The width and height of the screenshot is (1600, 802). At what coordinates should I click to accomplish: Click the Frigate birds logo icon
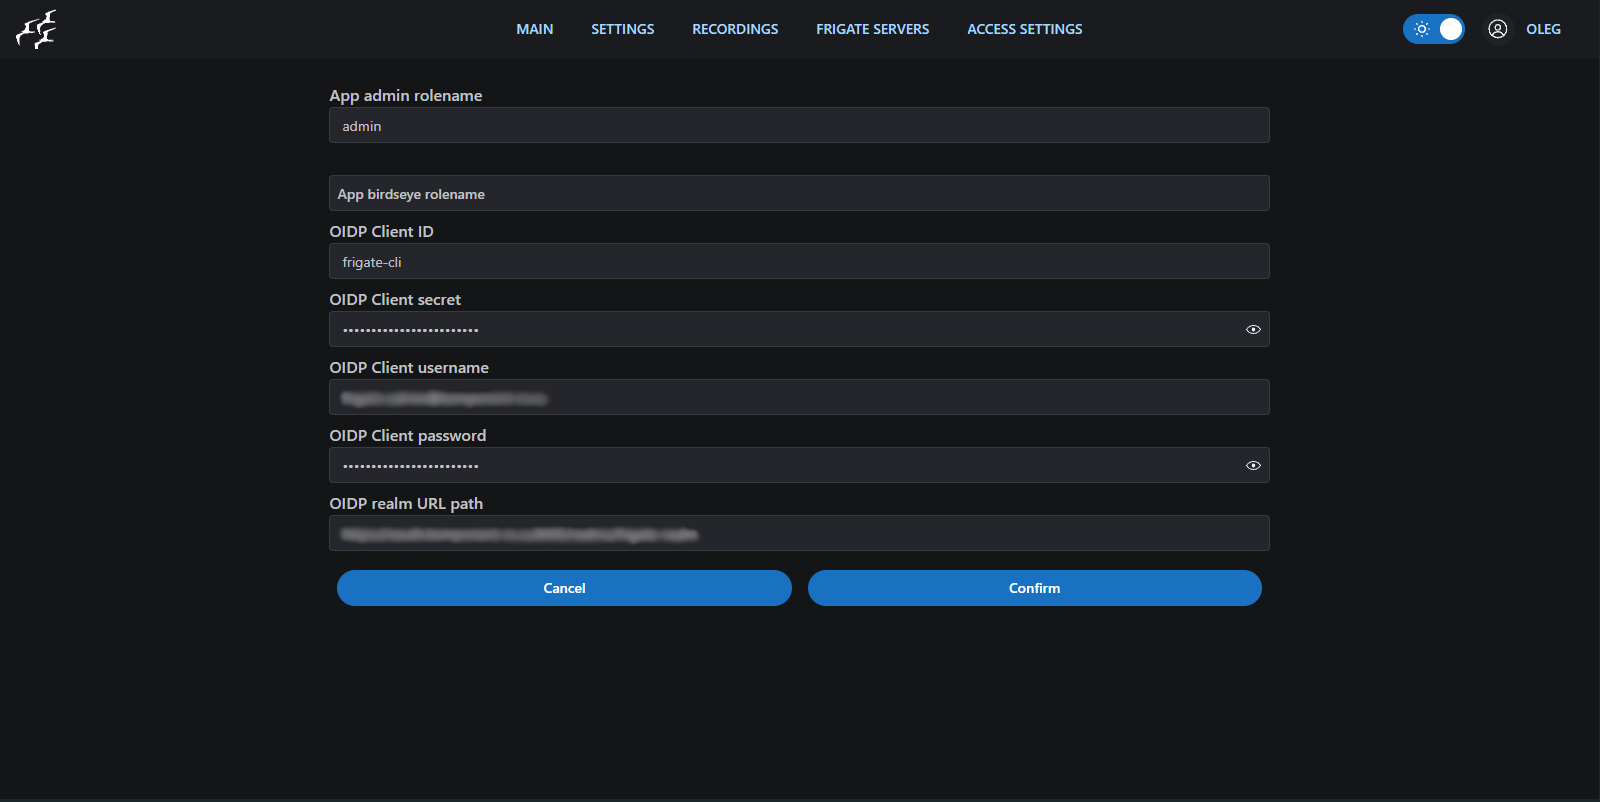point(36,30)
